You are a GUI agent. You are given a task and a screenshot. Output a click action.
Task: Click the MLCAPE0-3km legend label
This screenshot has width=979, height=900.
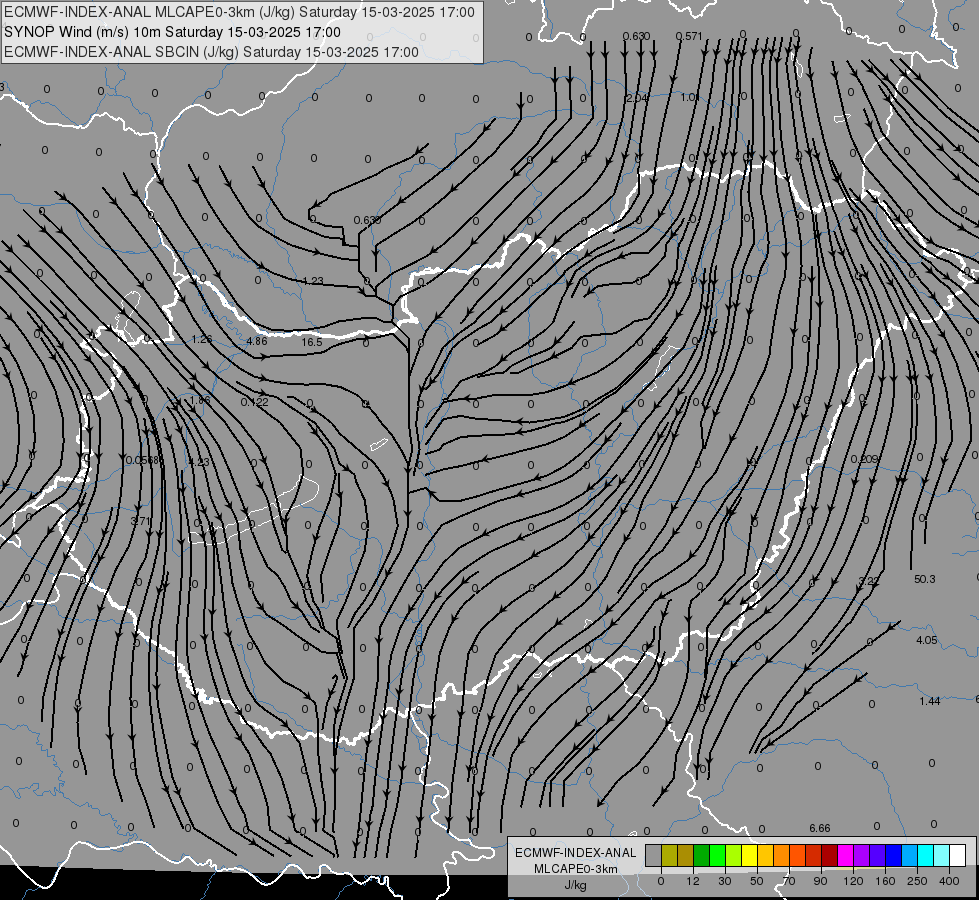575,869
